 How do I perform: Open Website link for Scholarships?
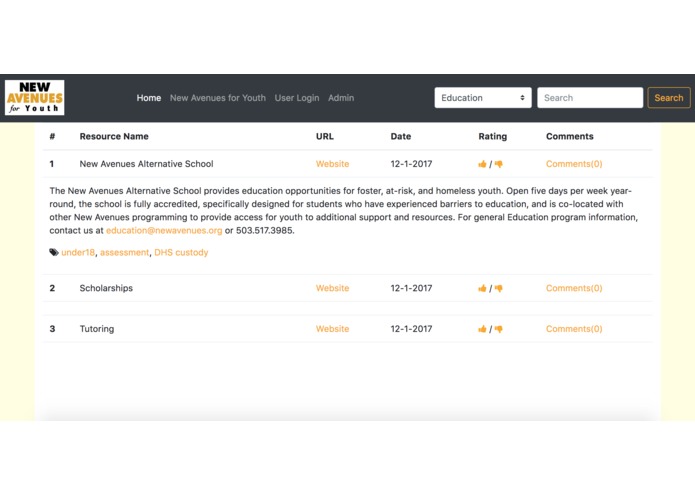coord(332,288)
